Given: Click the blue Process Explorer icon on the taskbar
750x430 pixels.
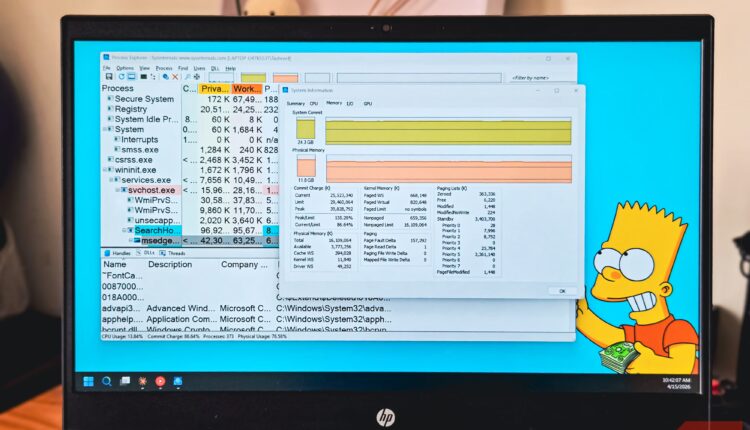Looking at the screenshot, I should click(x=178, y=381).
